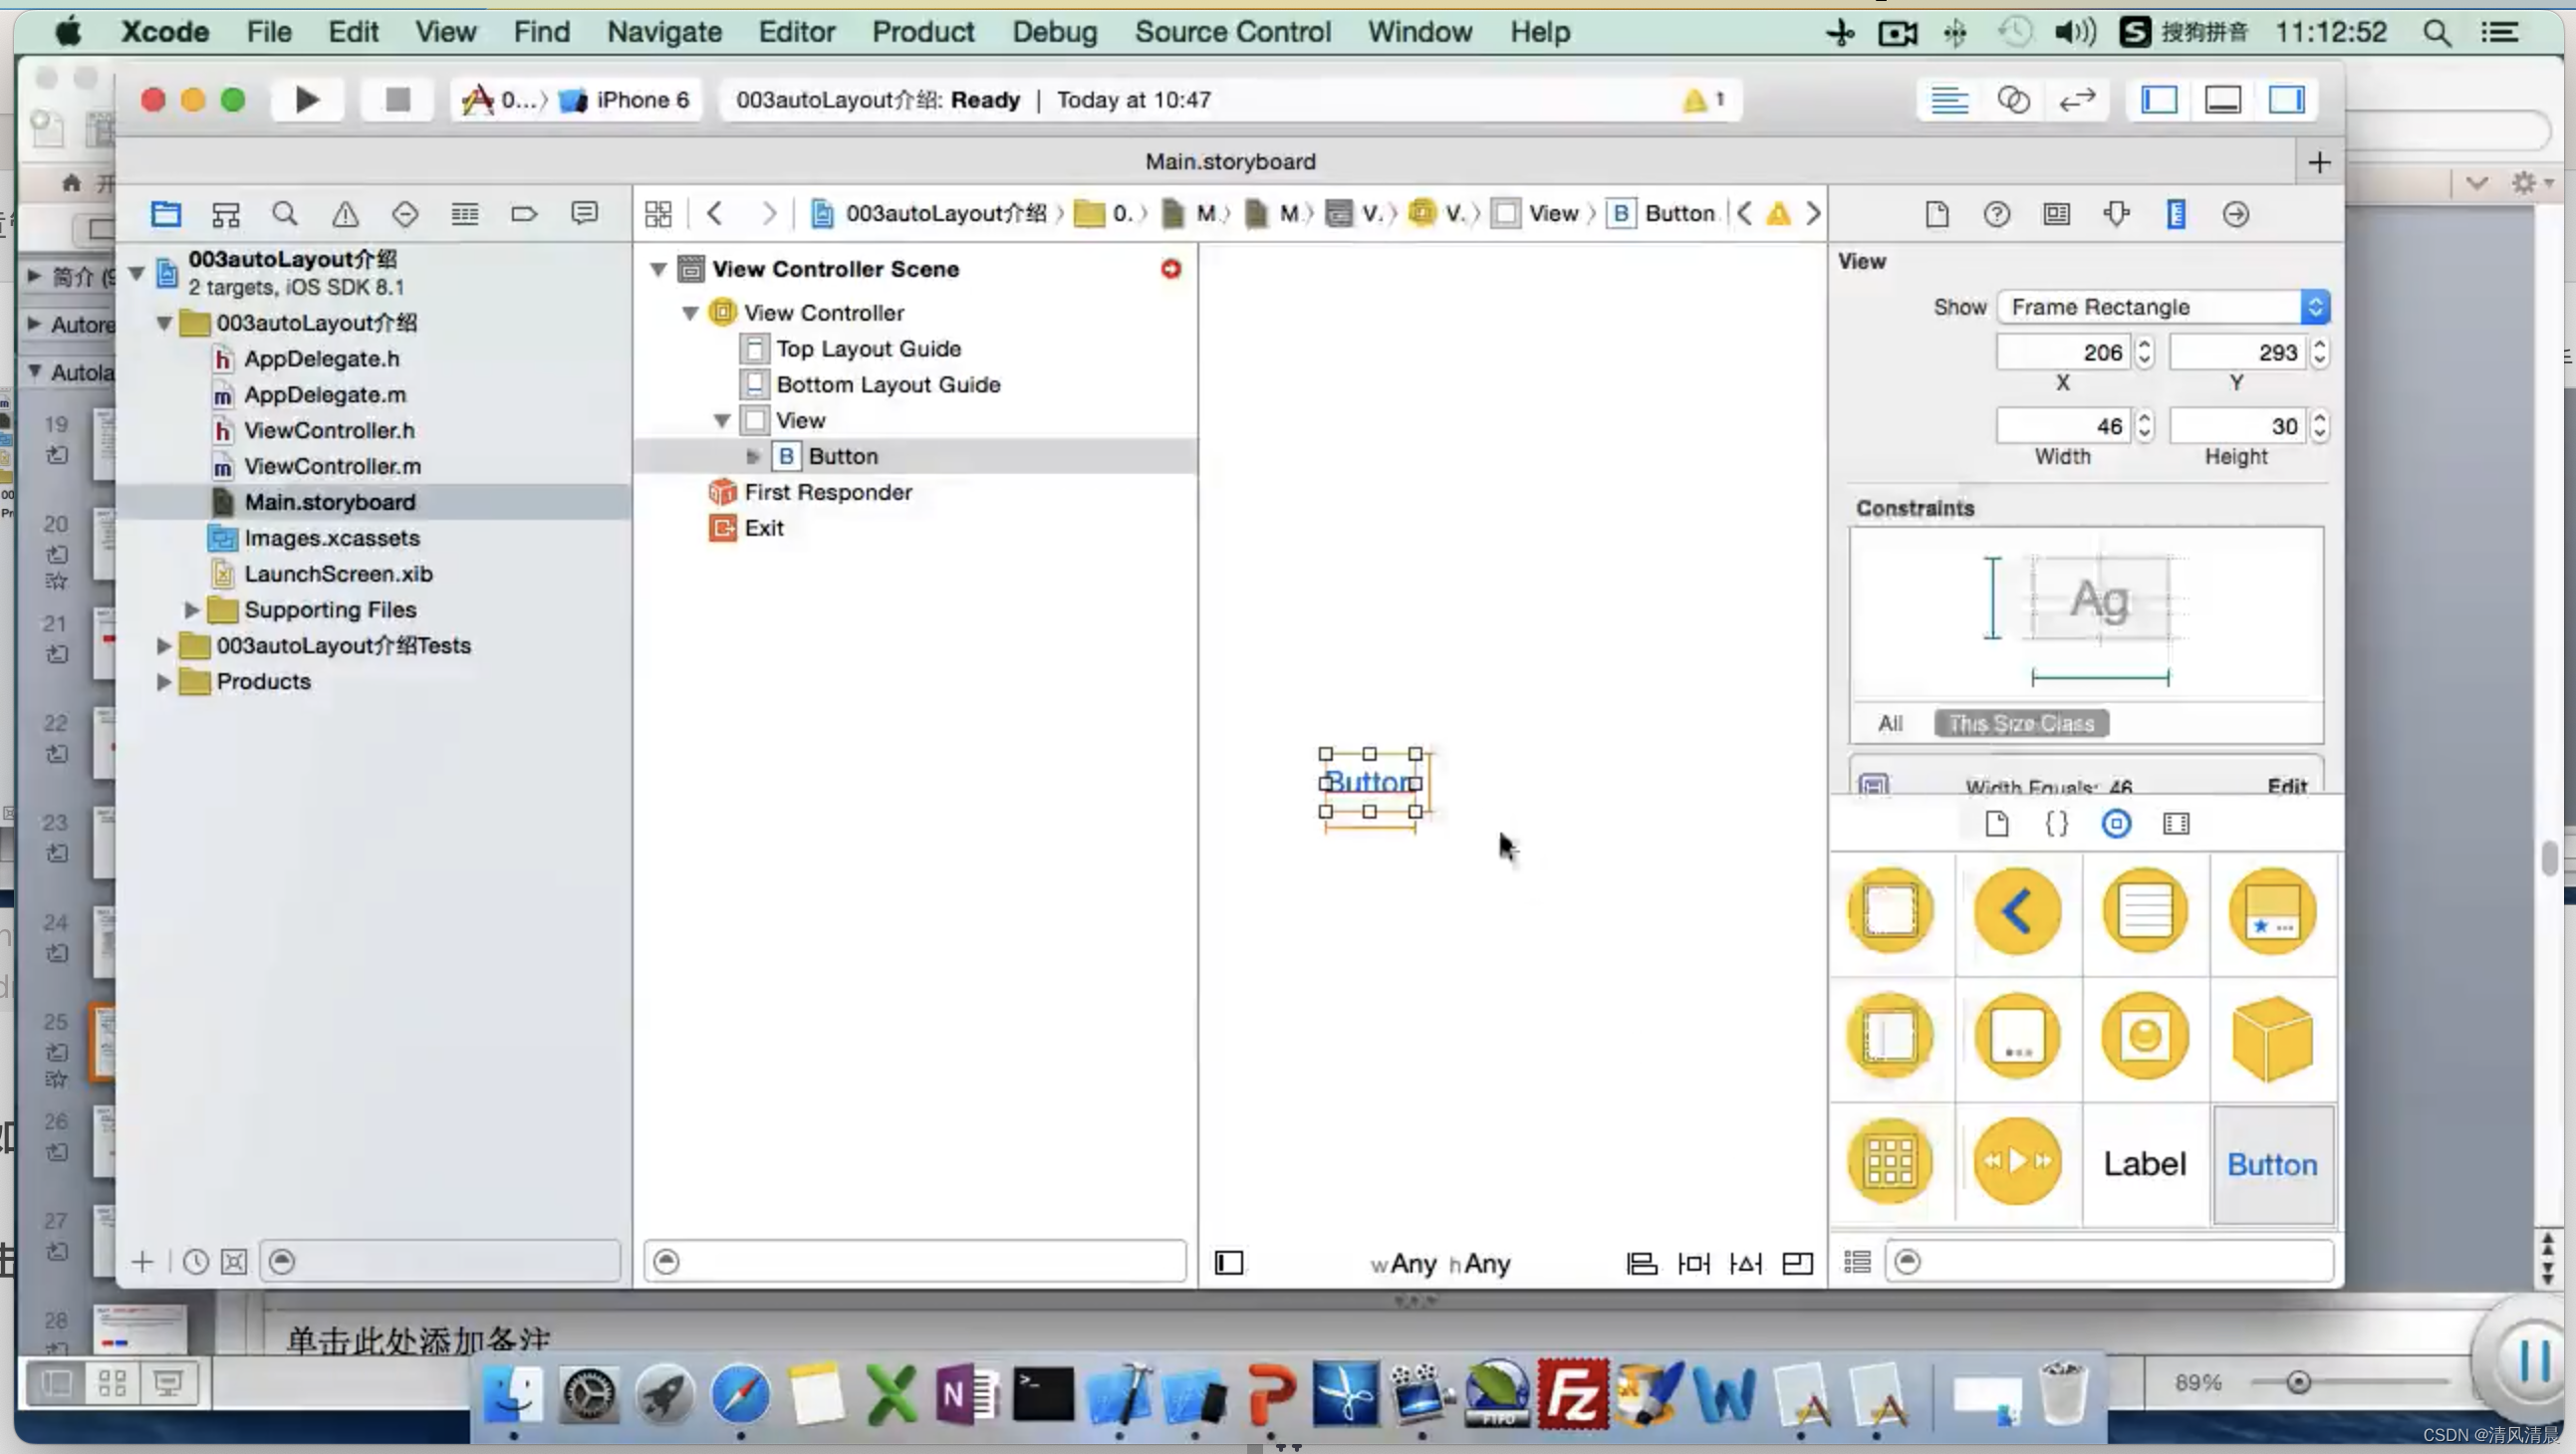Switch to the Standard editor

[1949, 100]
